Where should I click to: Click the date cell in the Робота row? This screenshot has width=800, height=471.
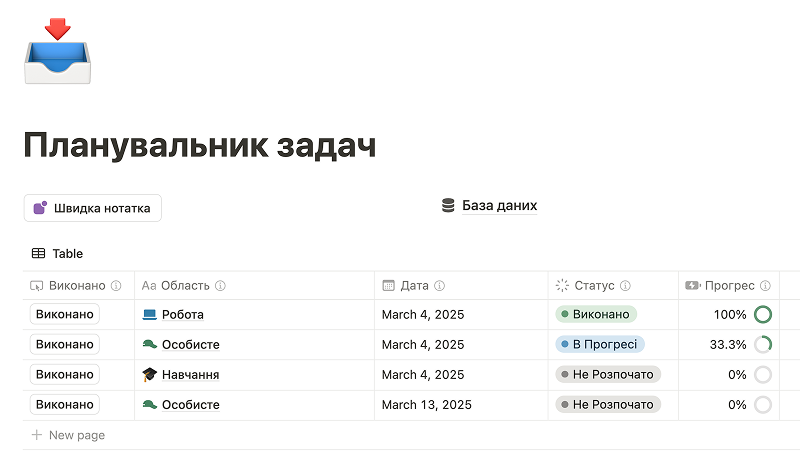click(461, 314)
